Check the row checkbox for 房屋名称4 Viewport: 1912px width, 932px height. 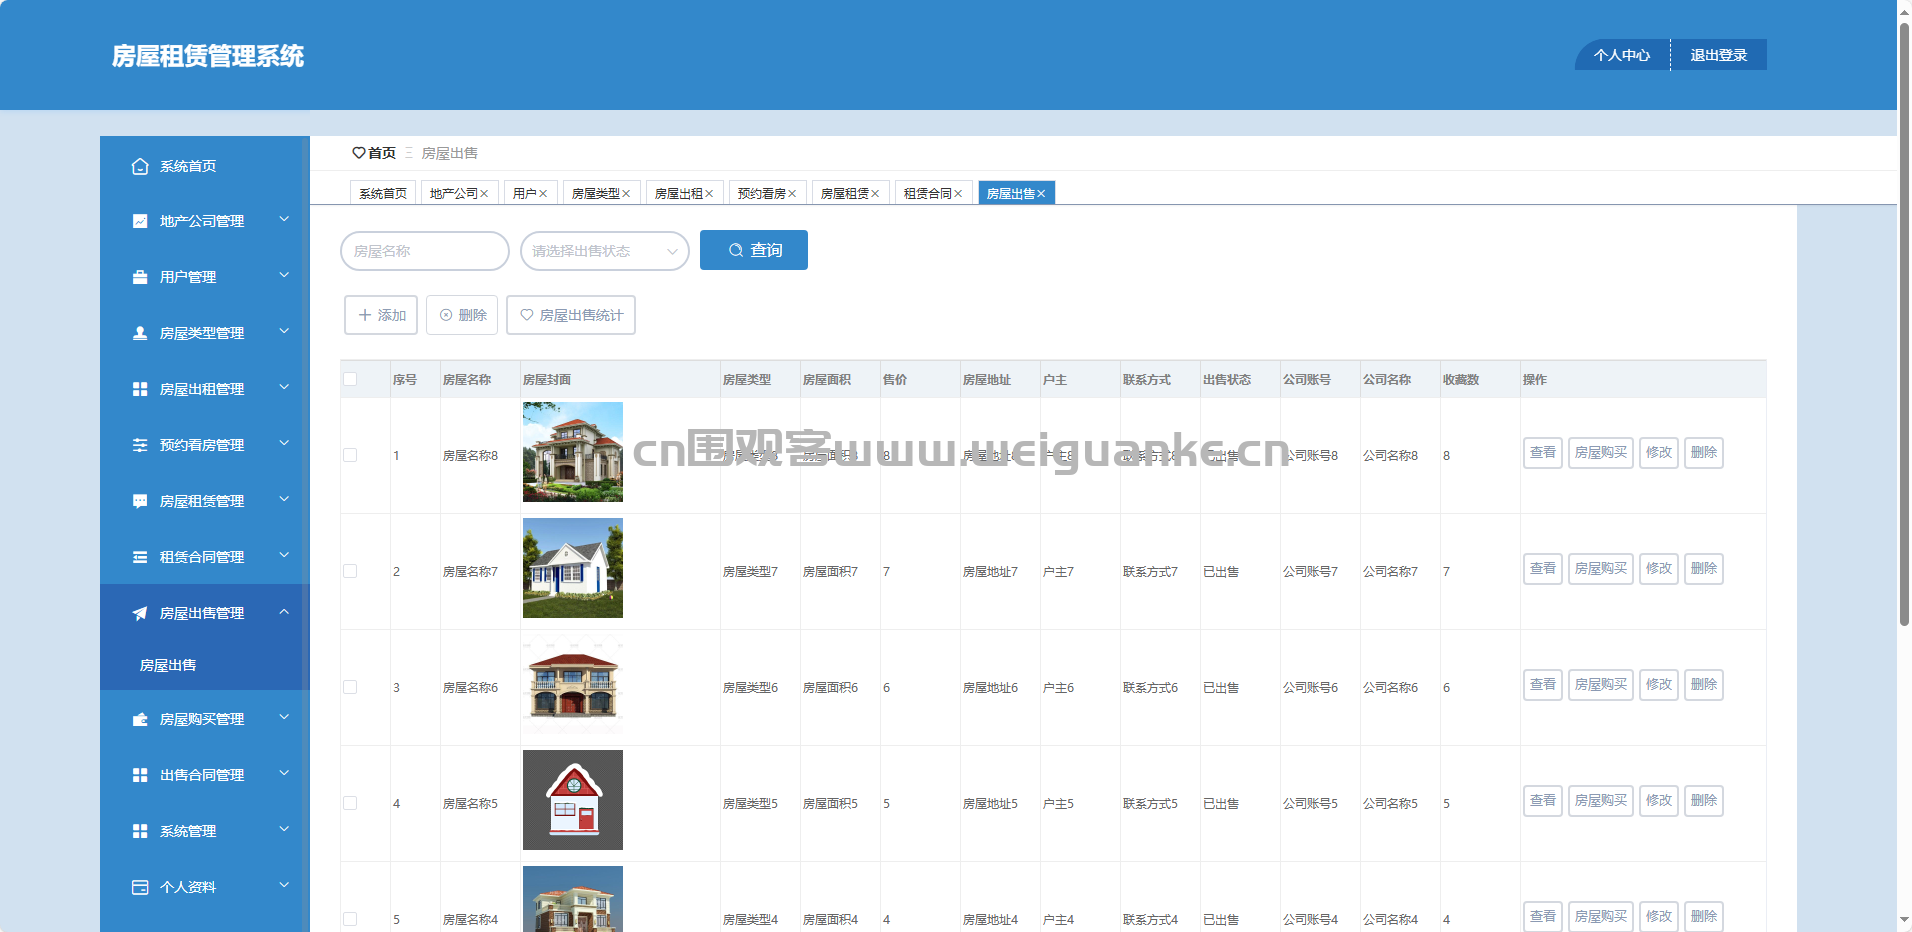pyautogui.click(x=350, y=919)
